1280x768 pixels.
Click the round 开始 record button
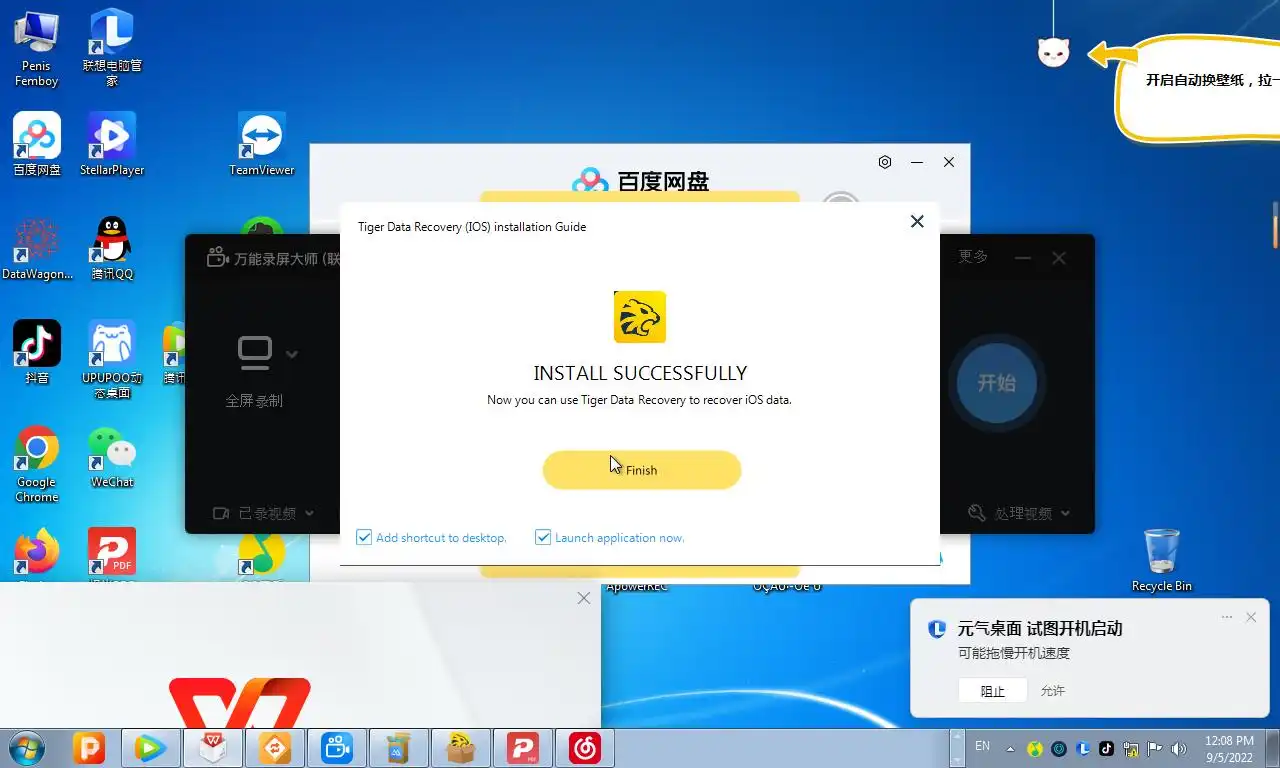pyautogui.click(x=996, y=383)
